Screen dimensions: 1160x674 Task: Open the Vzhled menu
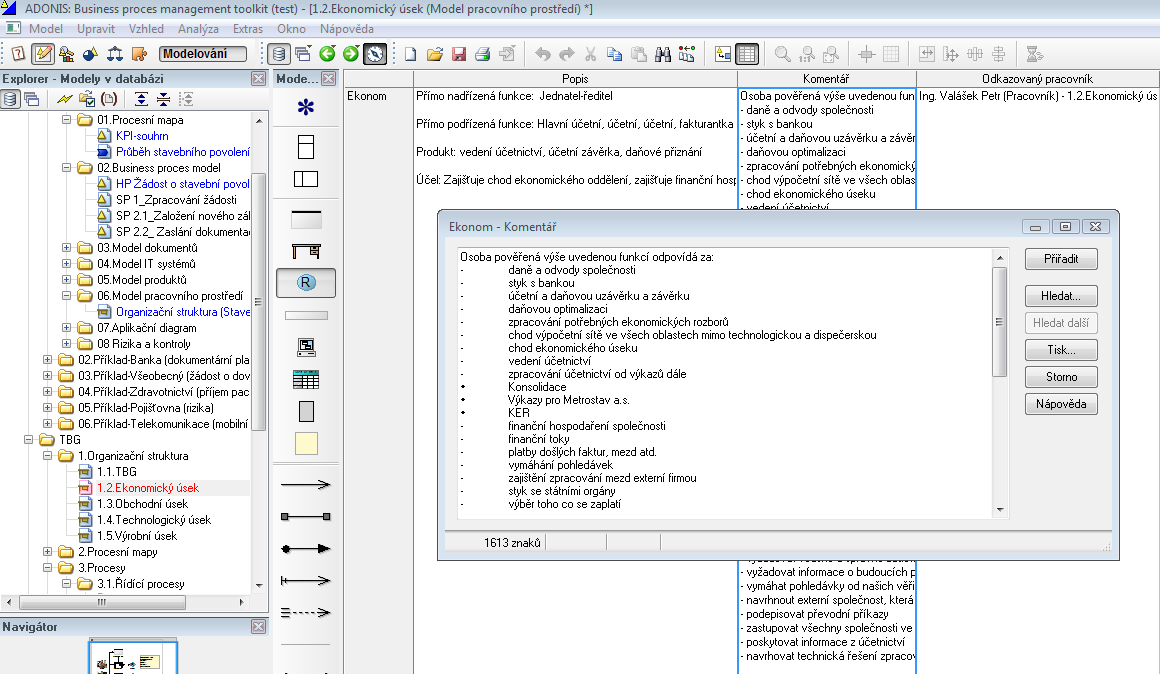146,29
